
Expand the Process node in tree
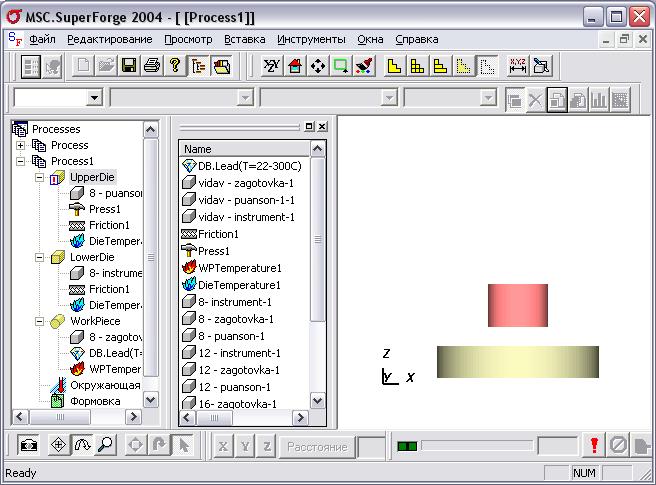point(20,145)
